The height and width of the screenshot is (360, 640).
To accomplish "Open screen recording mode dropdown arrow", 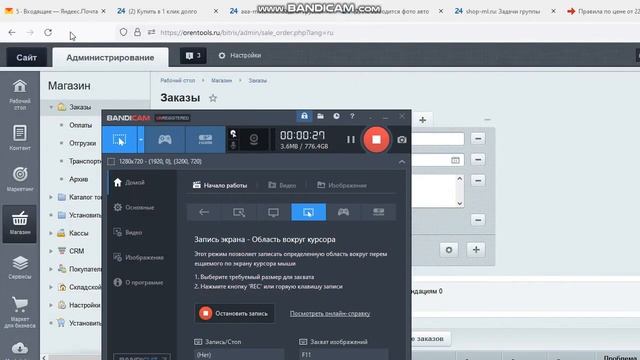I will tap(140, 140).
